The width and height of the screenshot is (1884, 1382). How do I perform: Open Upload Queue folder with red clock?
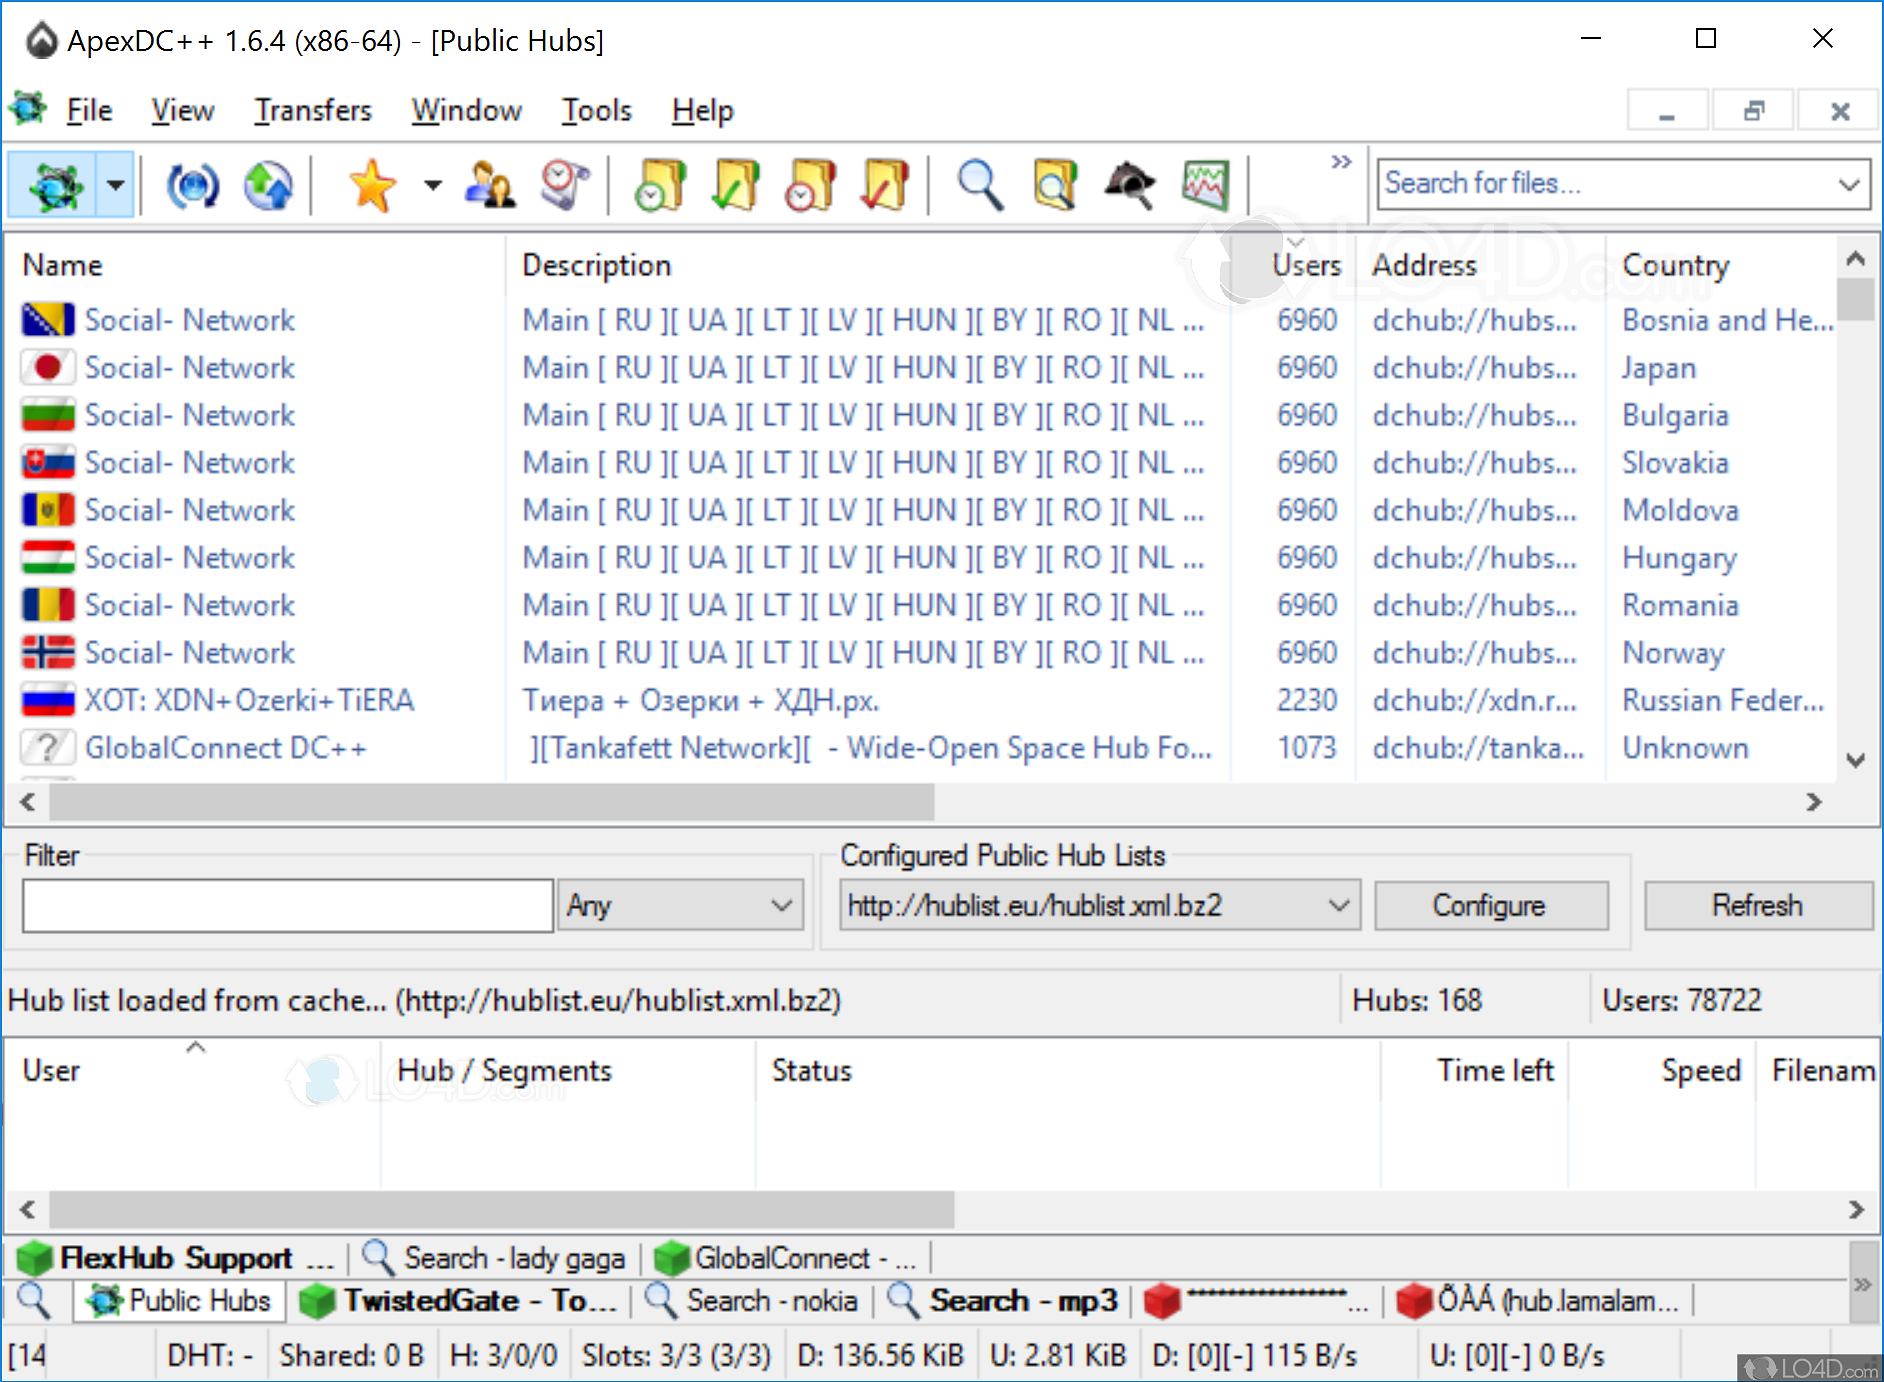pyautogui.click(x=811, y=185)
